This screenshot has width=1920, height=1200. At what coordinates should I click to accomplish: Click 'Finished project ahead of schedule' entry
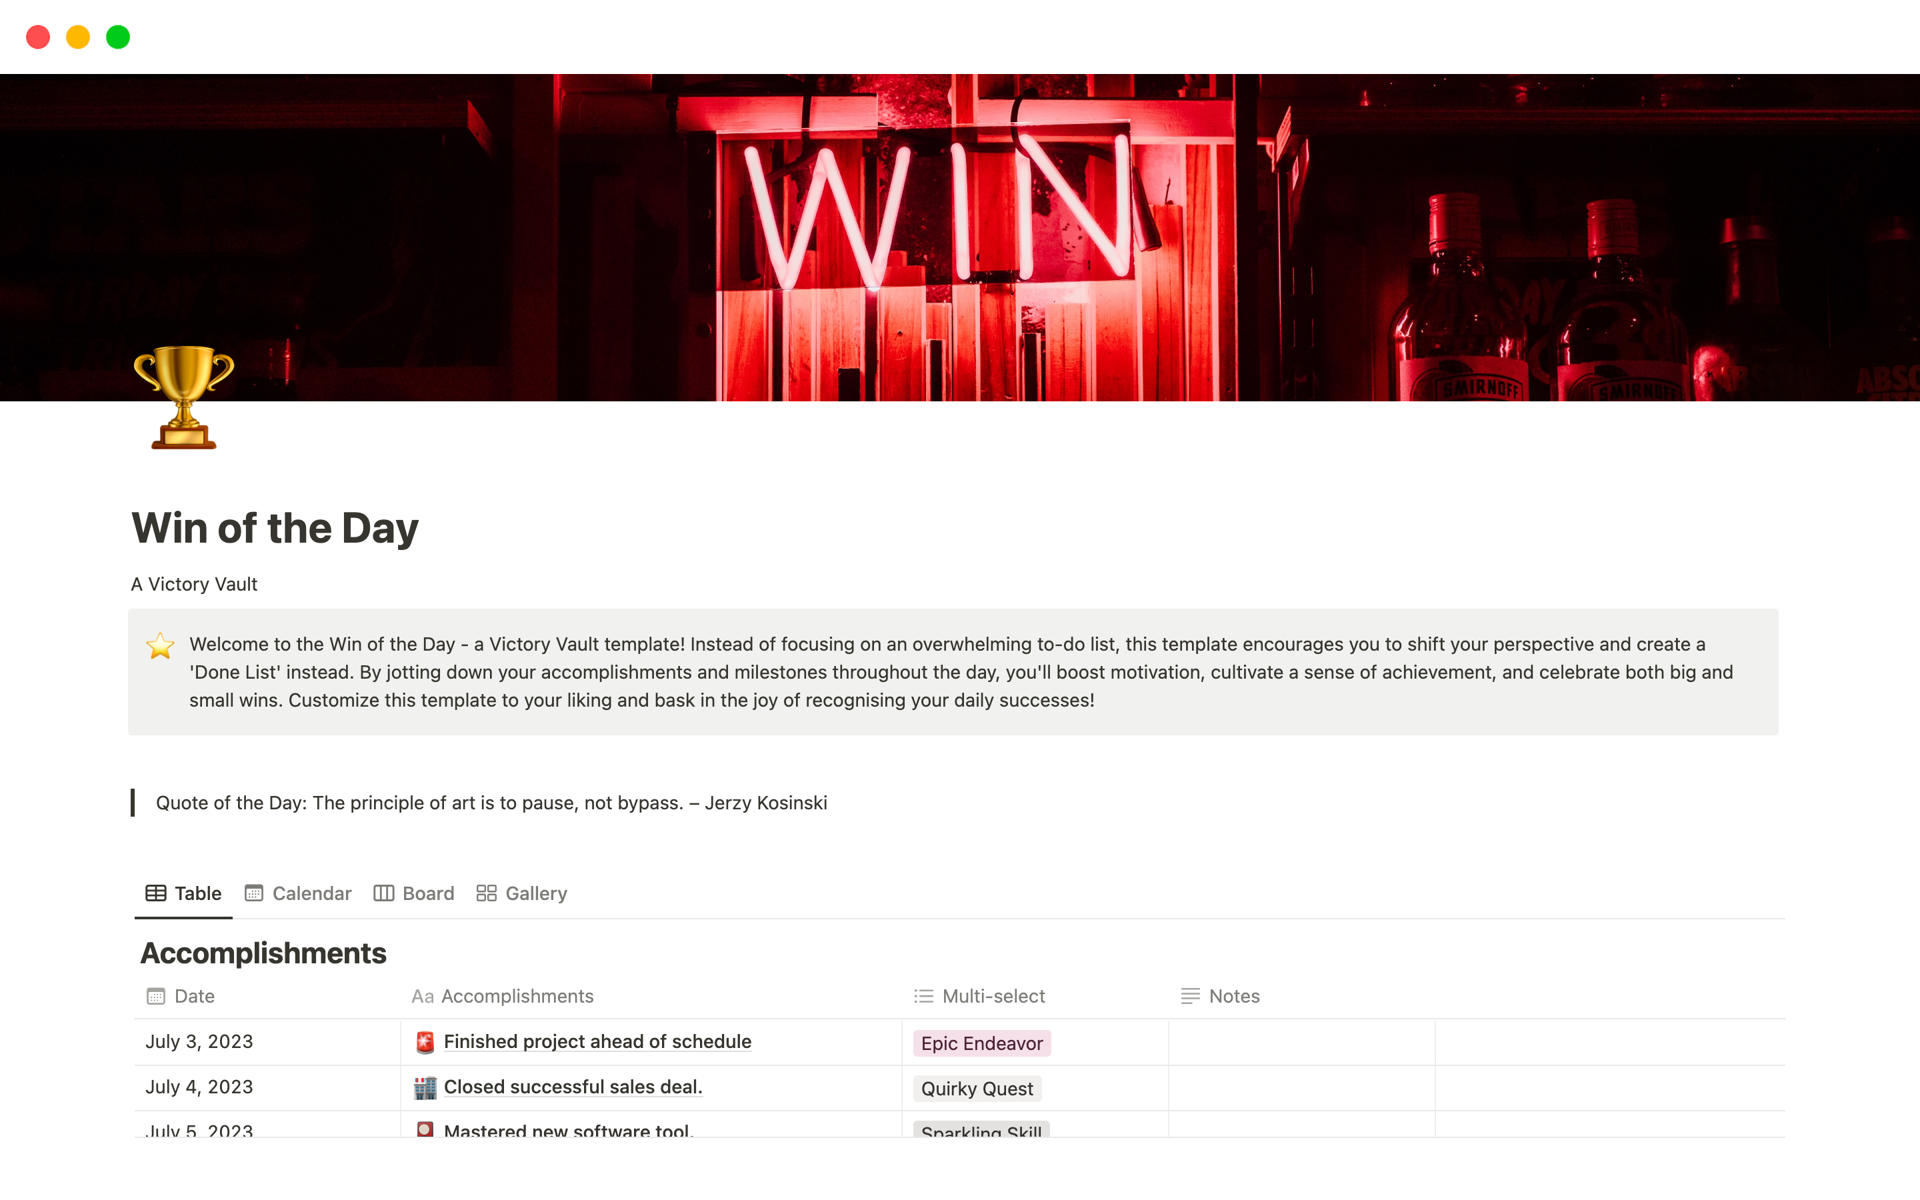(597, 1041)
